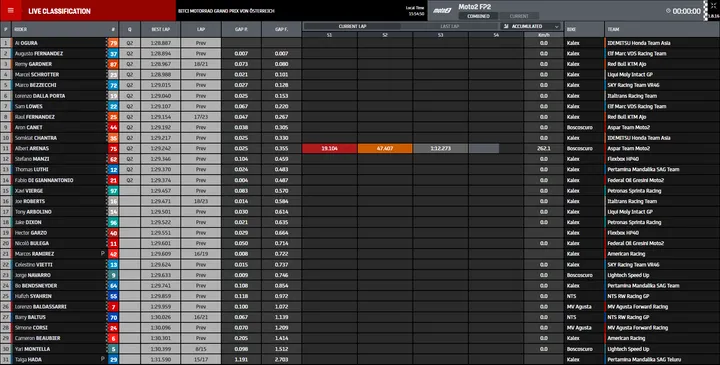Image resolution: width=720 pixels, height=365 pixels.
Task: Click the orange 47.407 sector 2 cell
Action: point(385,149)
